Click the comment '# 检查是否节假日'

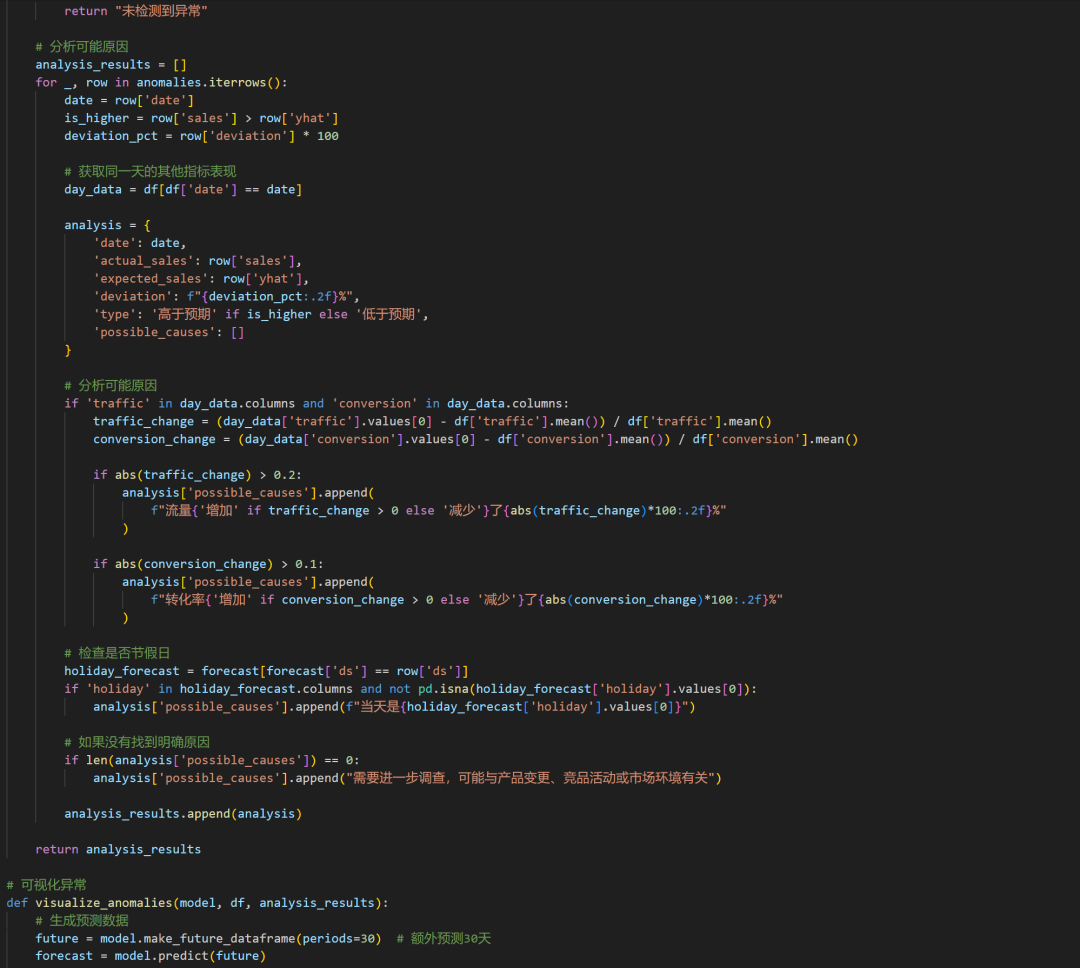click(117, 653)
